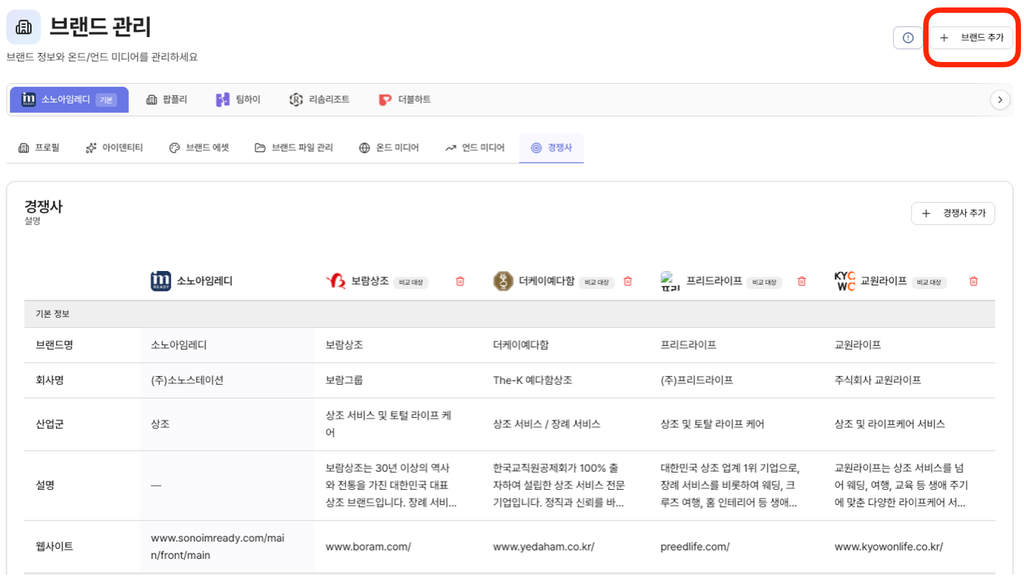
Task: Click description starting 한국교직원공제회가 100%
Action: [x=558, y=485]
